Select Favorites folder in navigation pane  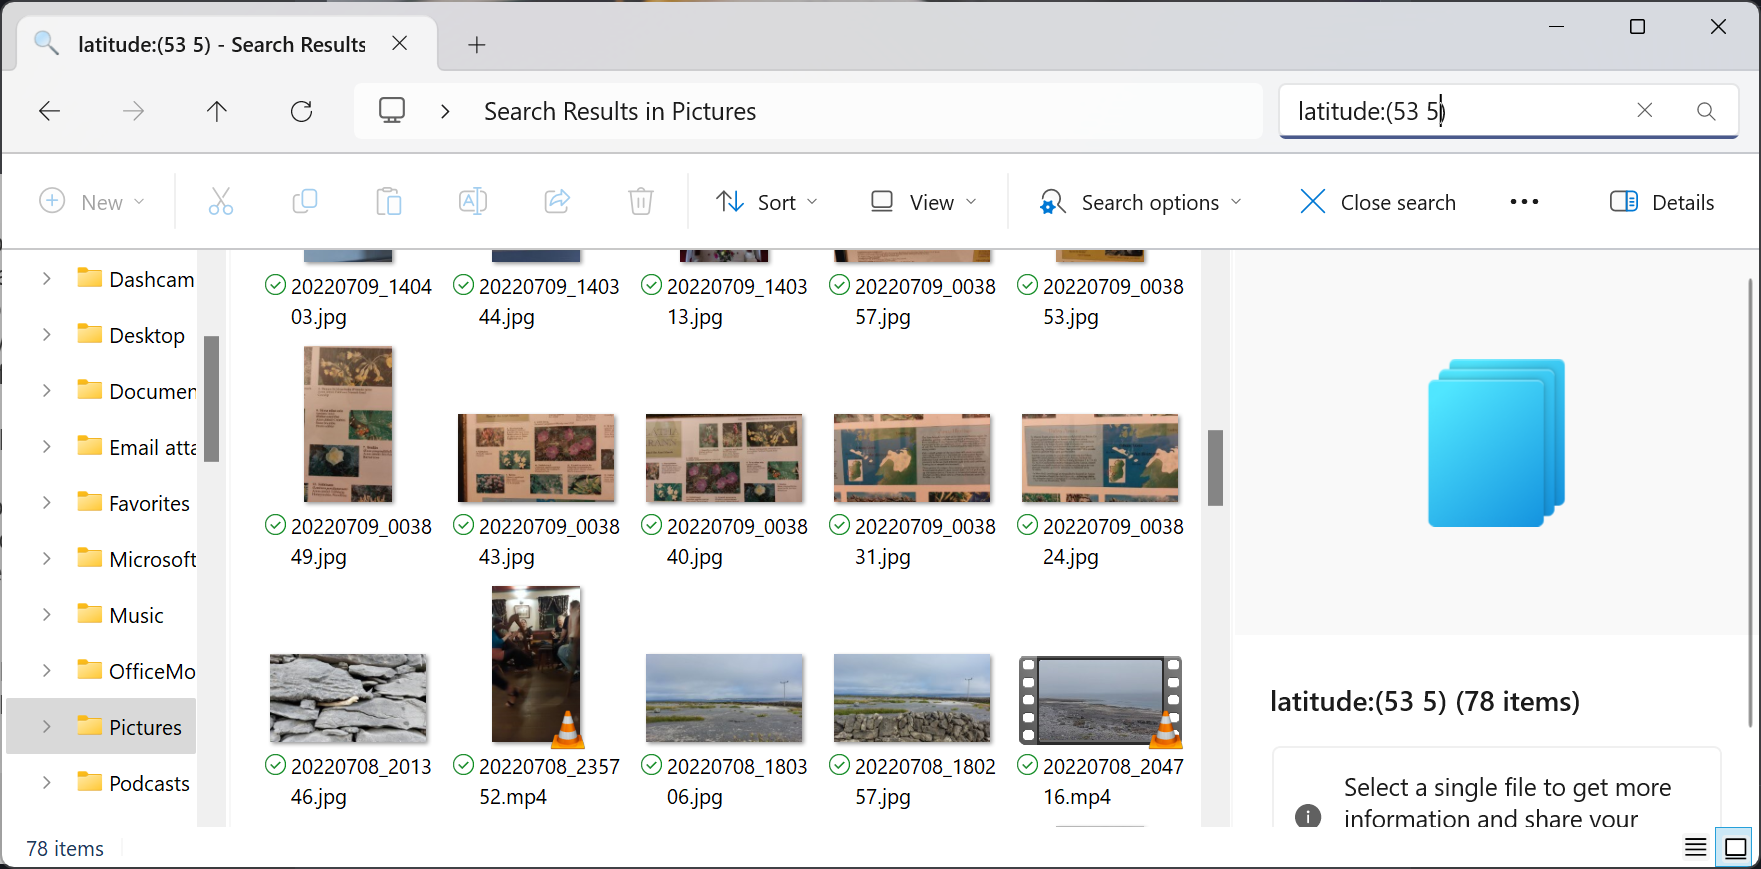tap(133, 503)
